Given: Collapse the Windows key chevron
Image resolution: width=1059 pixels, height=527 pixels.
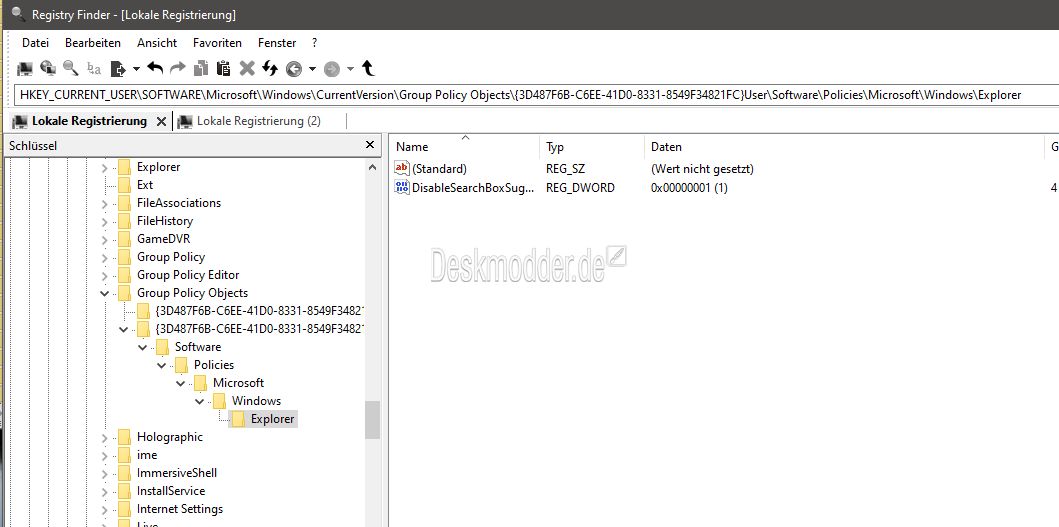Looking at the screenshot, I should coord(199,401).
